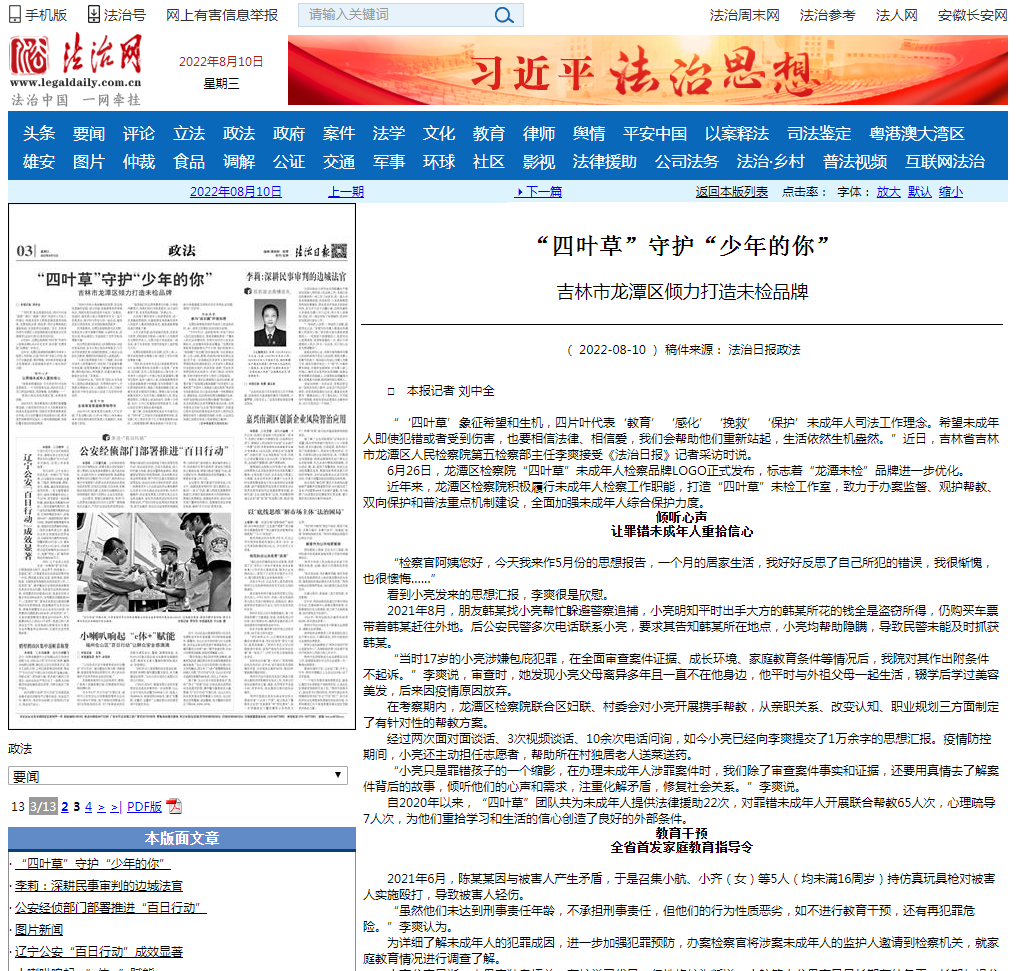Open article 李莉：深耕民事审判的边城法官
1019x971 pixels.
click(x=98, y=885)
